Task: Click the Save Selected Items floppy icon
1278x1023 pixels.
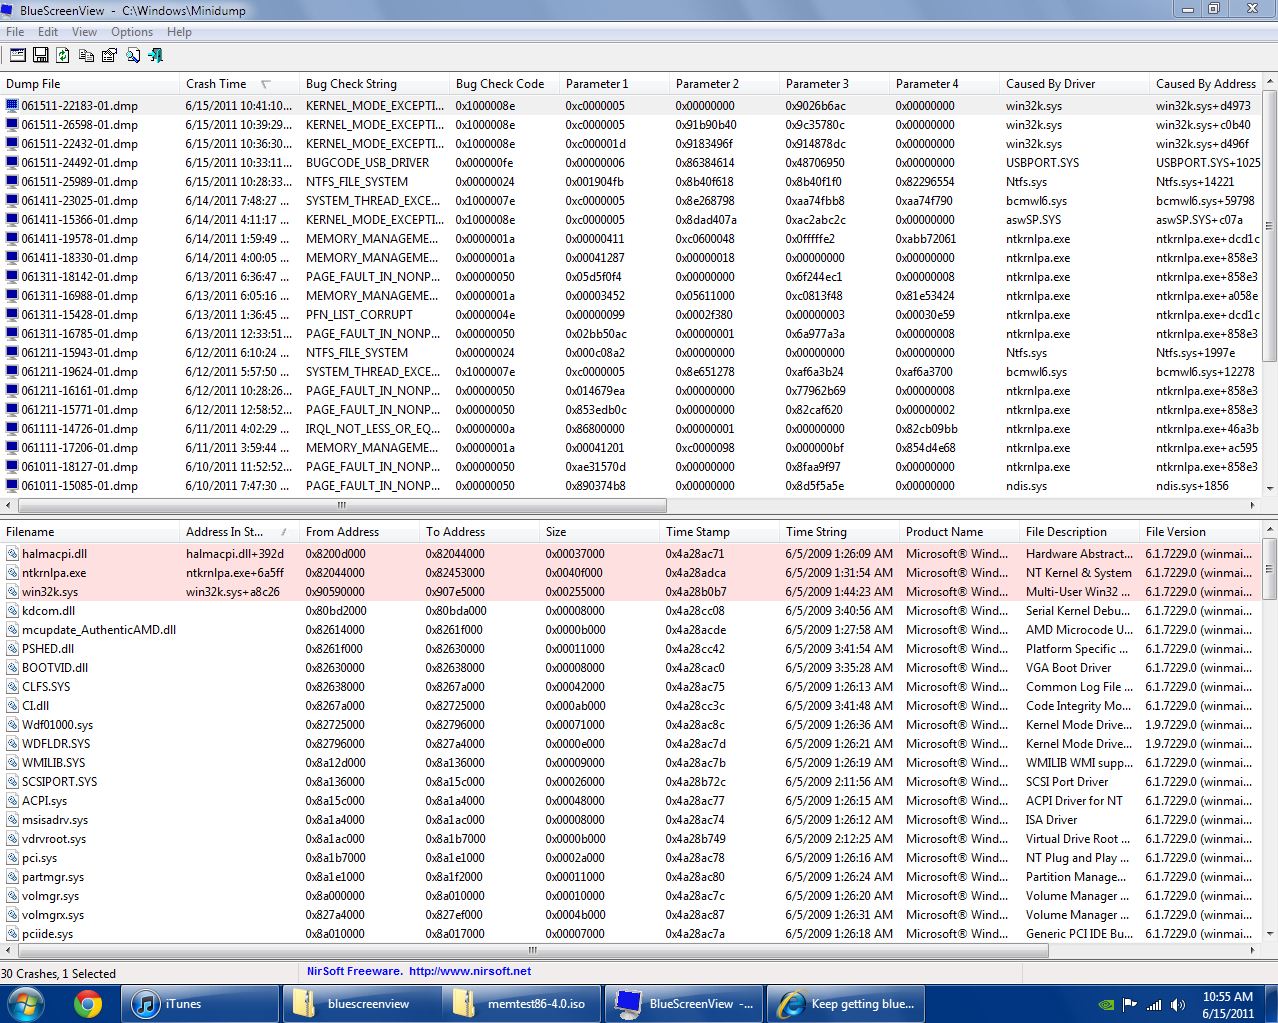Action: 41,55
